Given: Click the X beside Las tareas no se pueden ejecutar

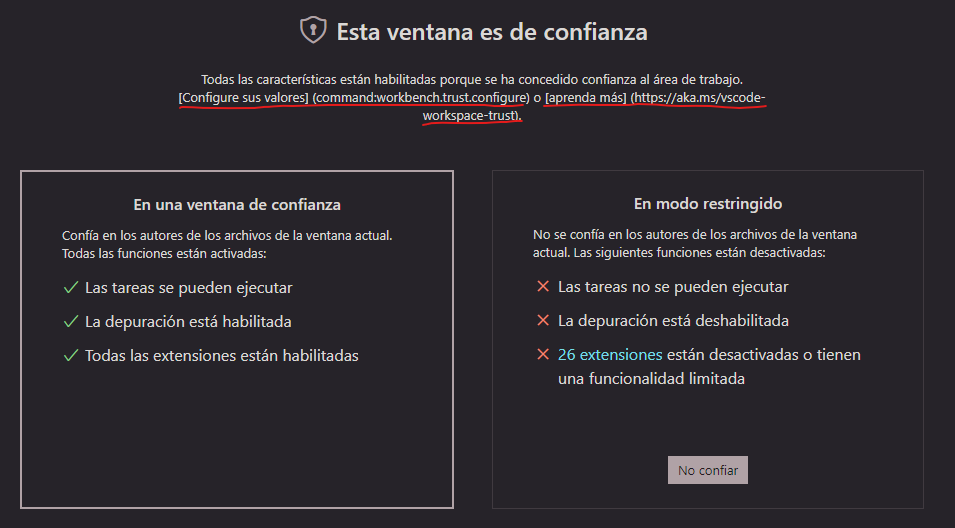Looking at the screenshot, I should coord(543,286).
